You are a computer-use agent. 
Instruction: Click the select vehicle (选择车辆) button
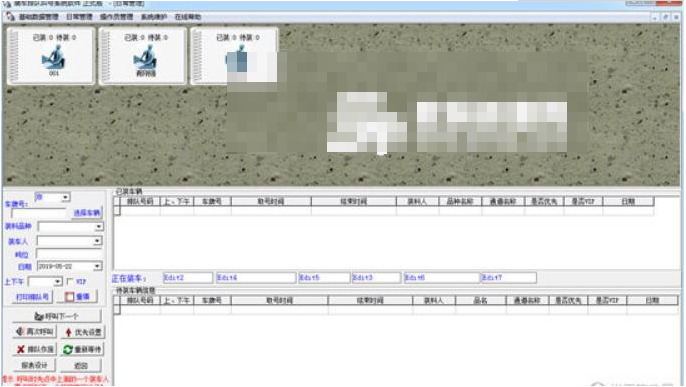point(87,213)
